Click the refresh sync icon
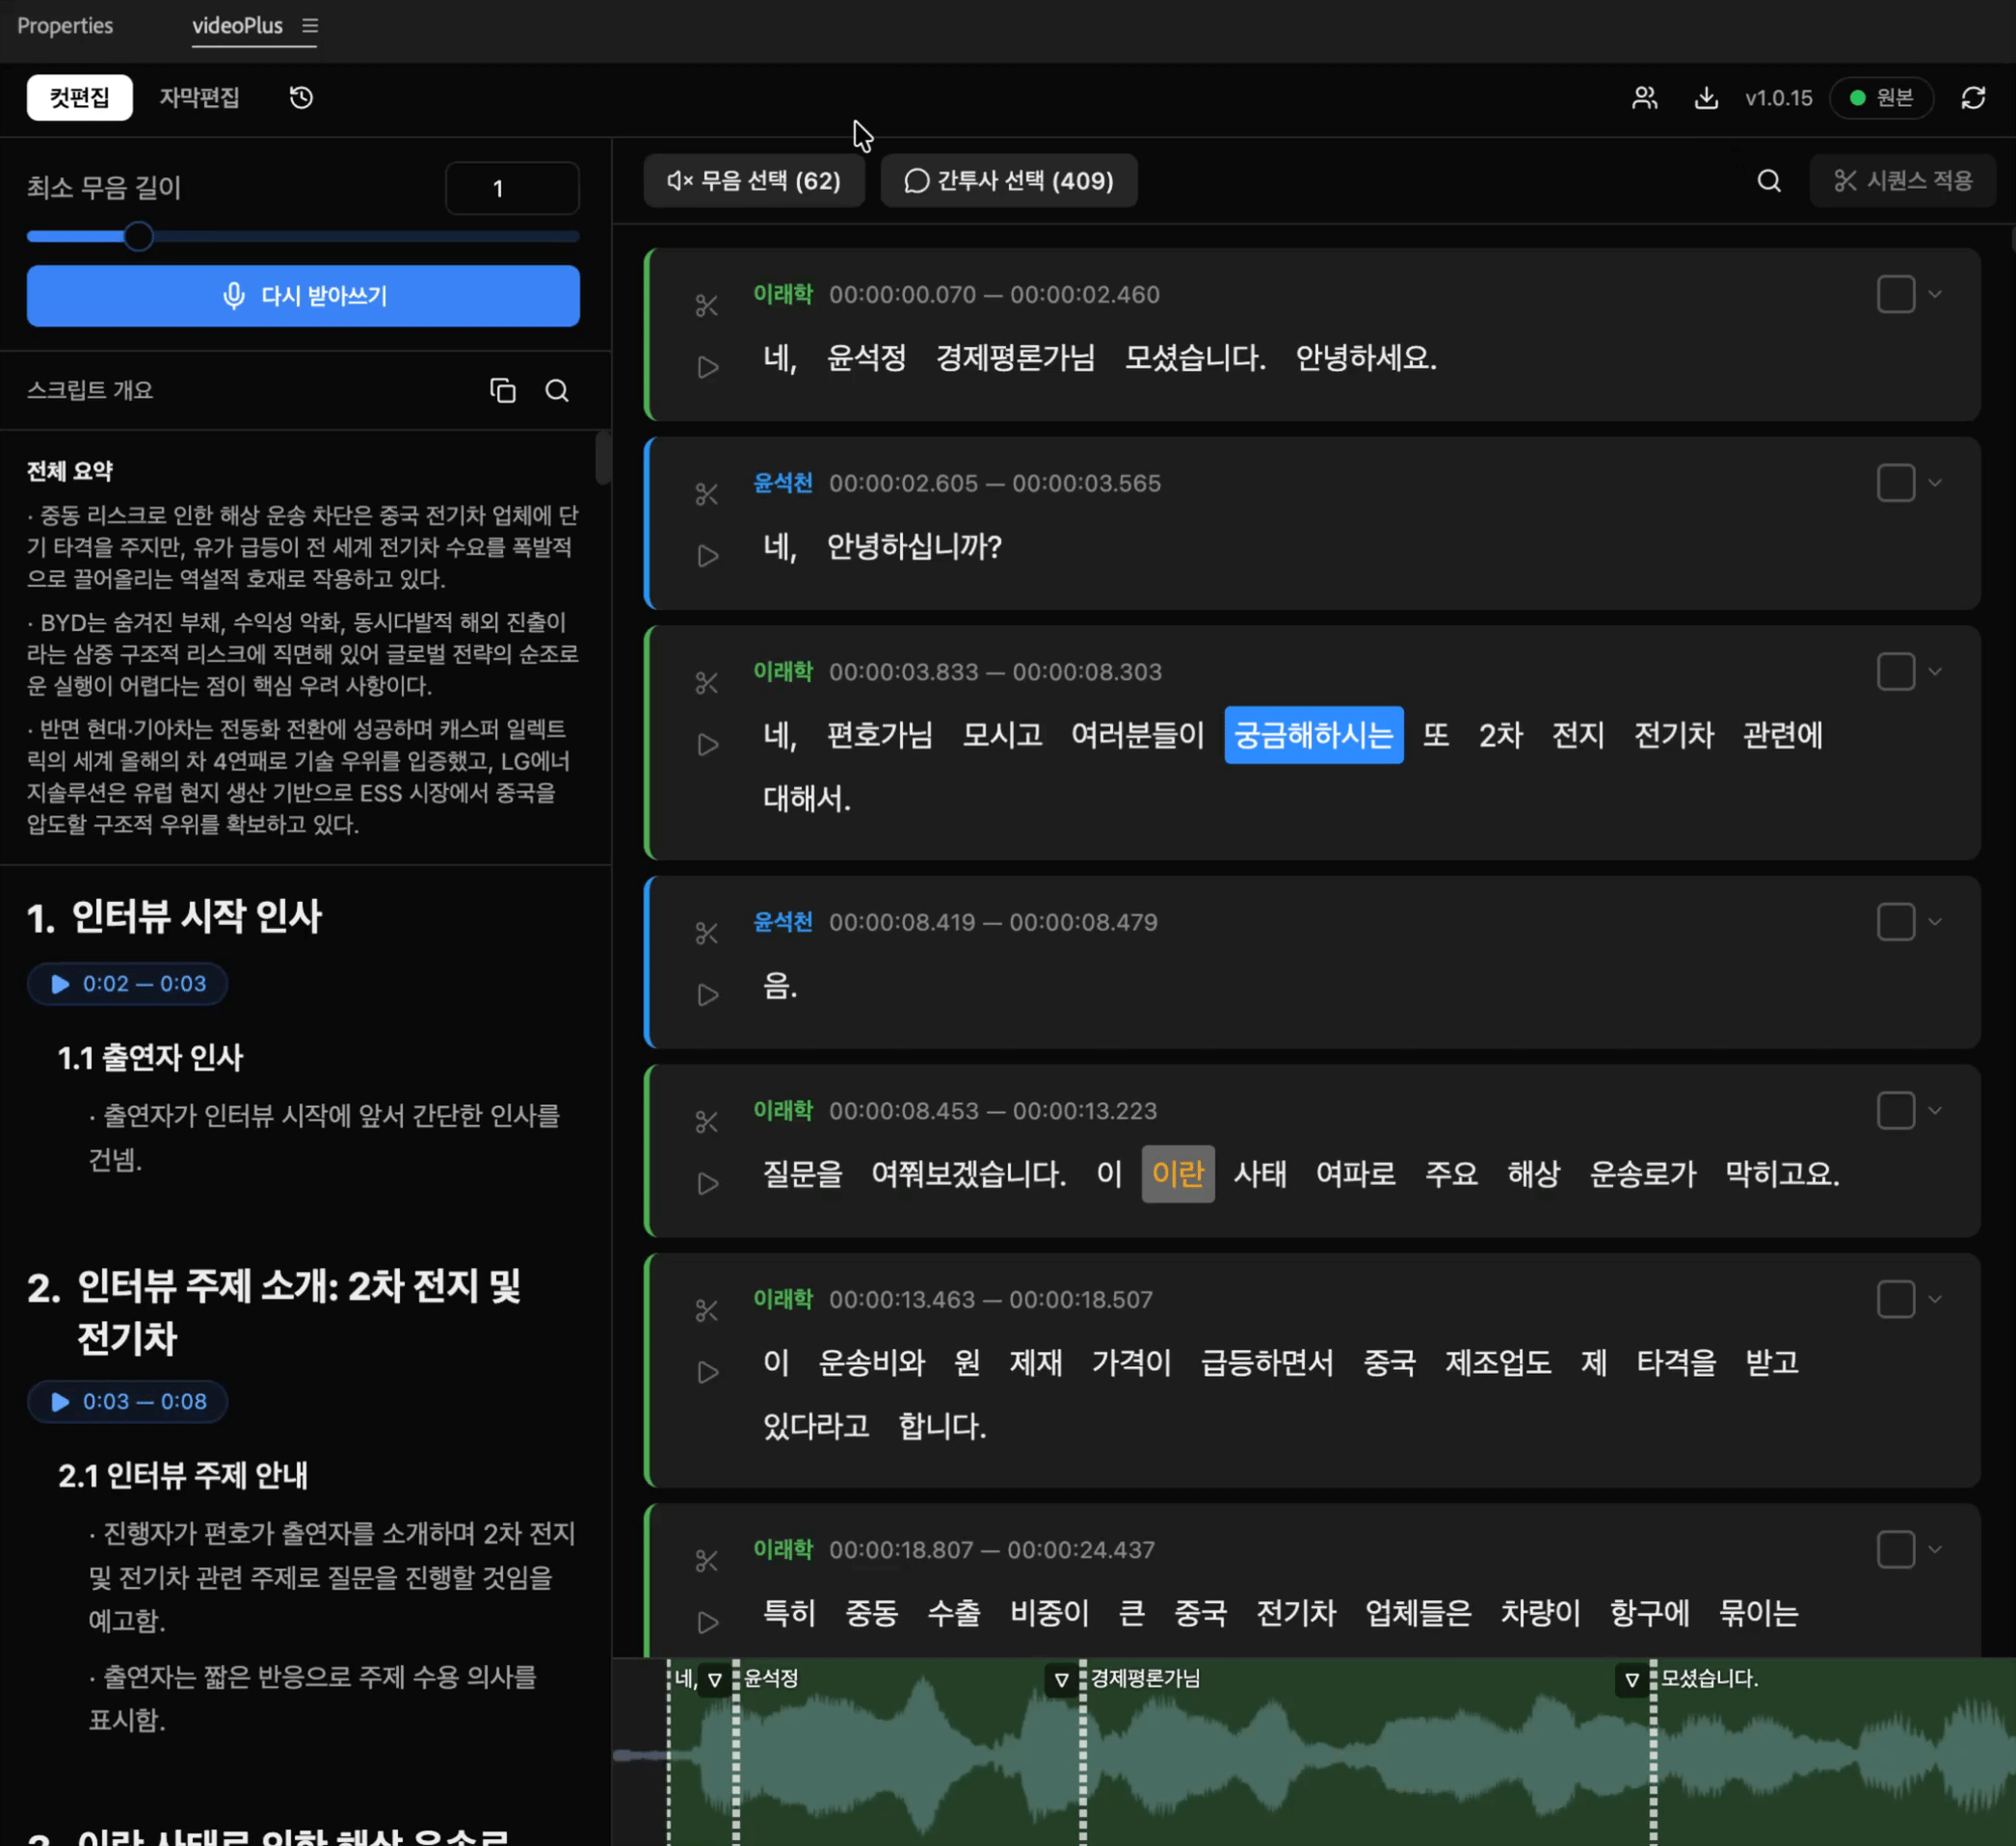The width and height of the screenshot is (2016, 1846). click(1972, 97)
